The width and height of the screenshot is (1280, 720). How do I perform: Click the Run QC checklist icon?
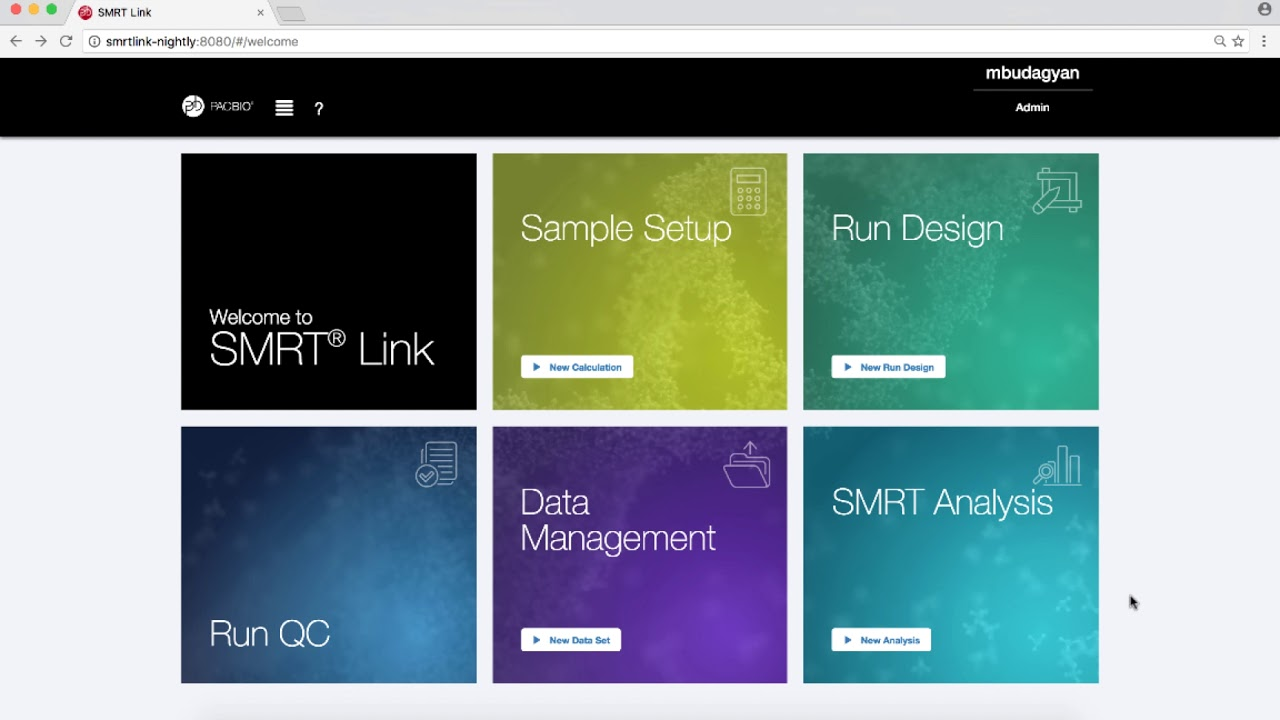436,464
